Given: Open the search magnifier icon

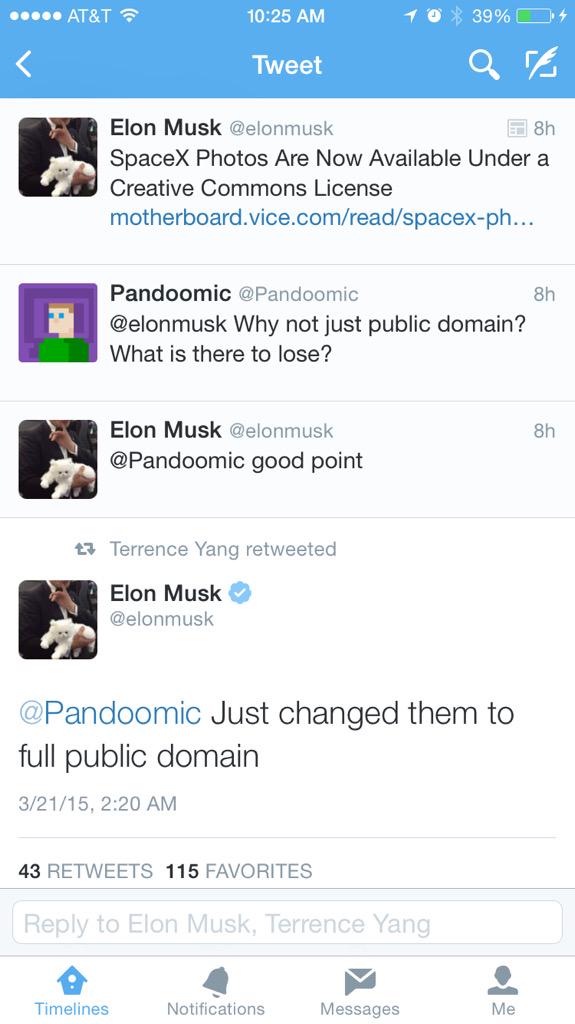Looking at the screenshot, I should (x=484, y=65).
